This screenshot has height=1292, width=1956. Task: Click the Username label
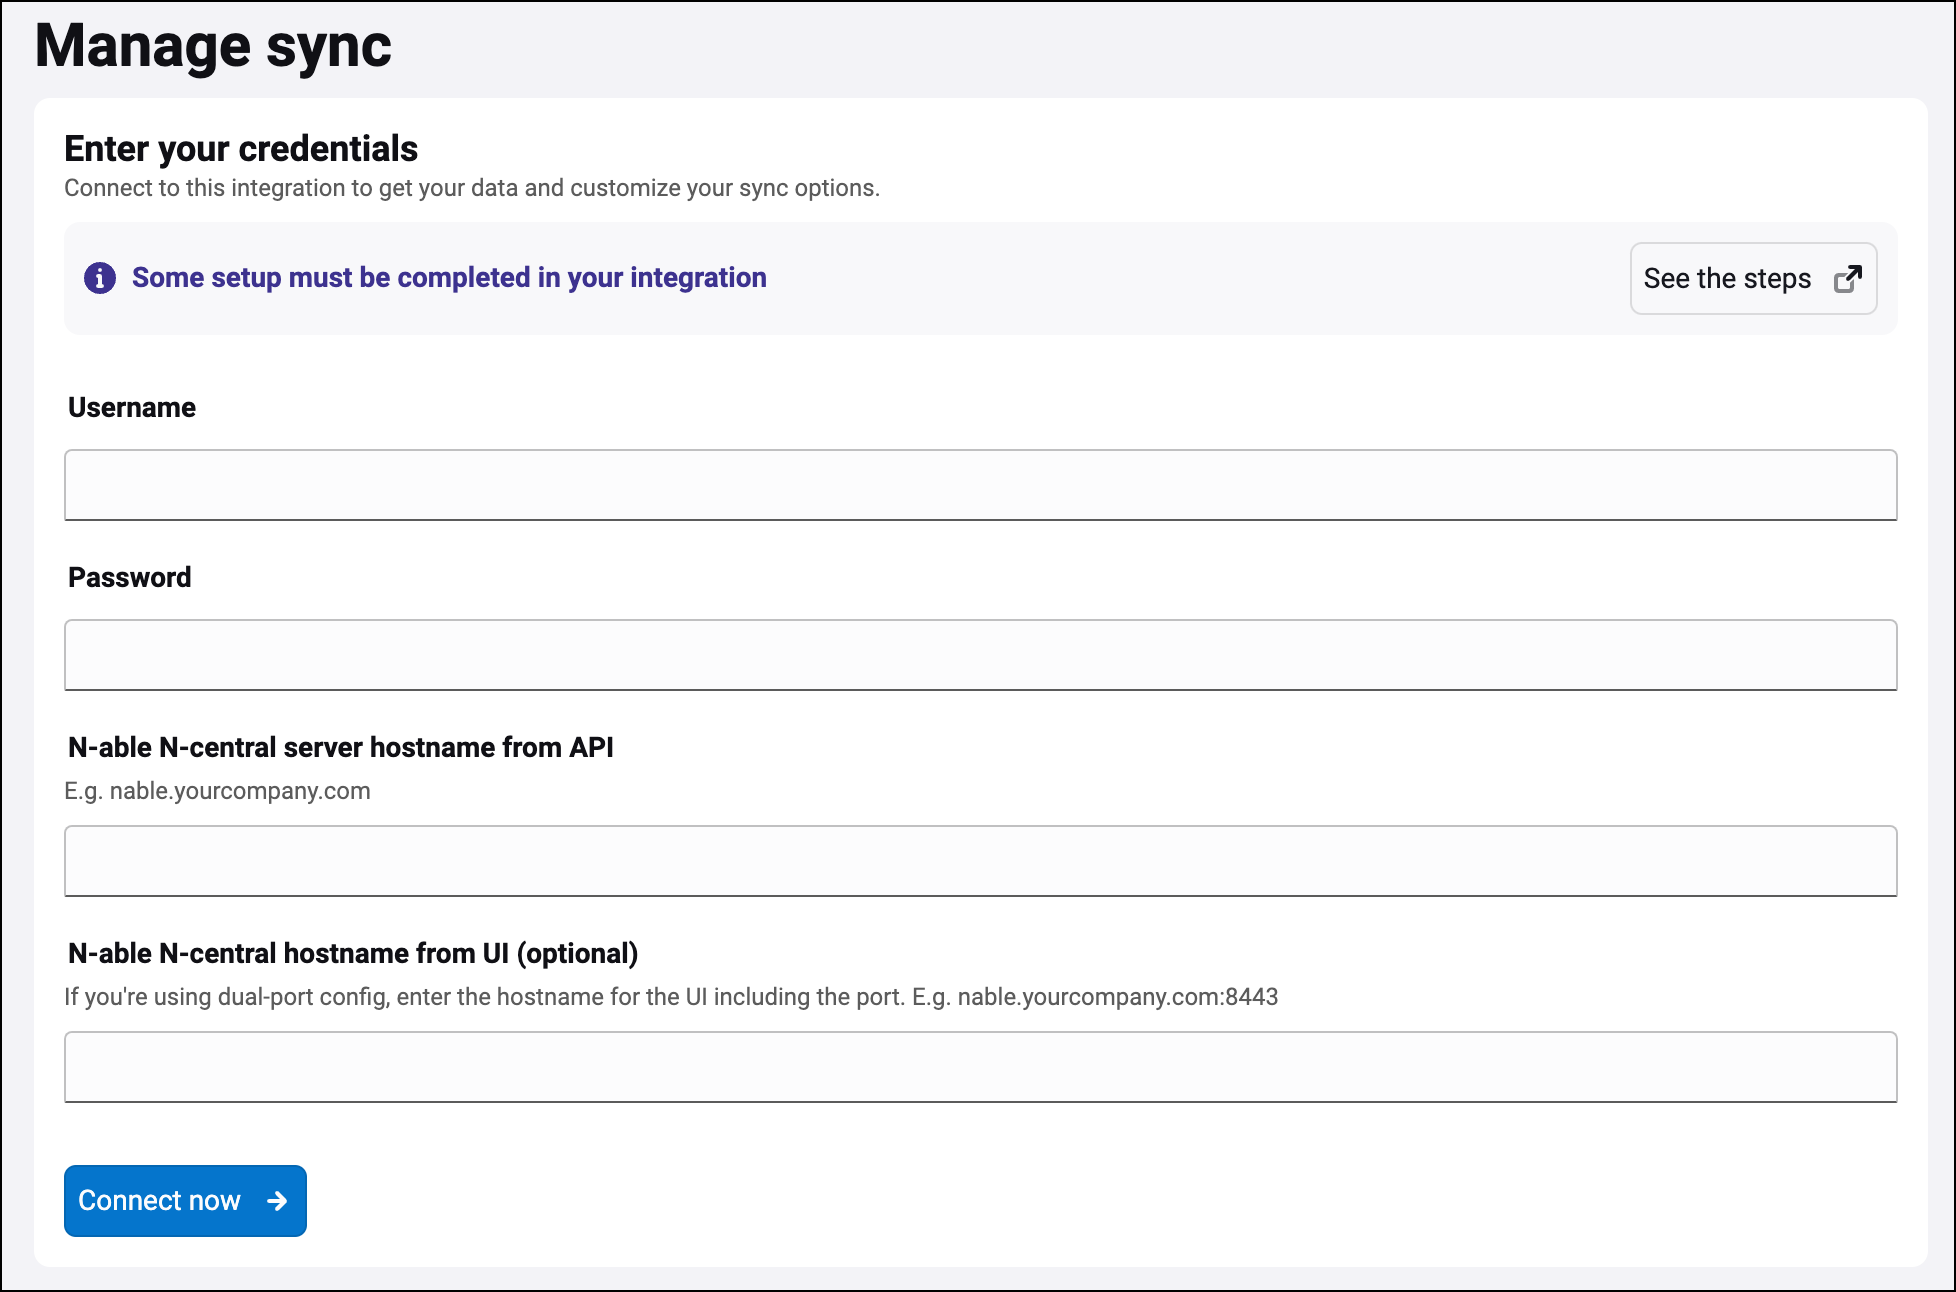pyautogui.click(x=132, y=408)
